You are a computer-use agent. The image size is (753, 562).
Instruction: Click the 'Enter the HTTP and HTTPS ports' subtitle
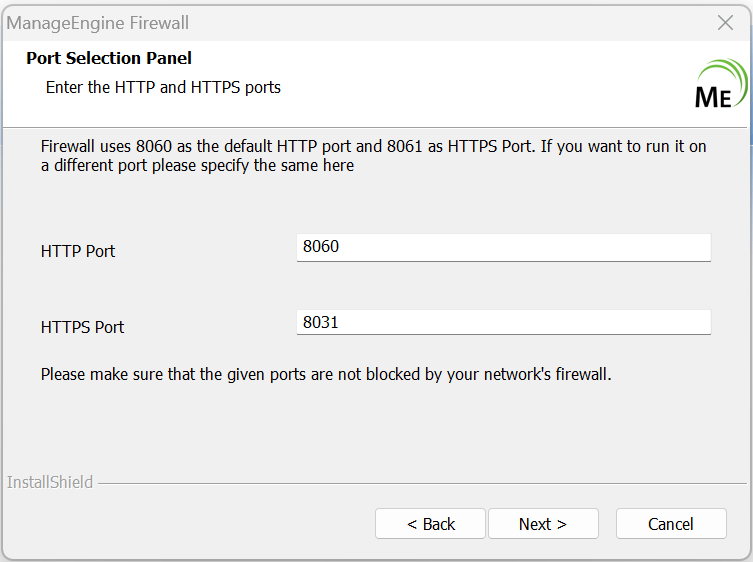[163, 87]
